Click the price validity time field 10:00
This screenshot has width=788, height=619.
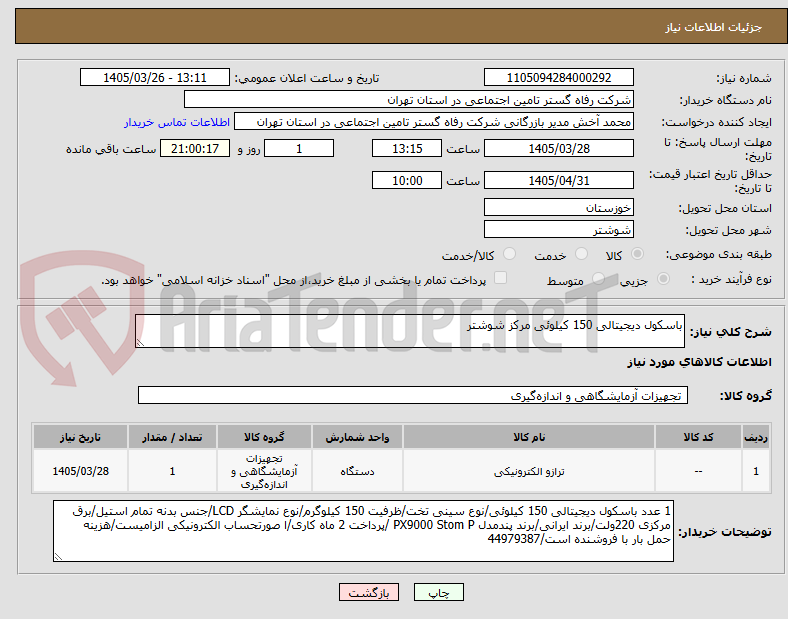click(x=407, y=180)
